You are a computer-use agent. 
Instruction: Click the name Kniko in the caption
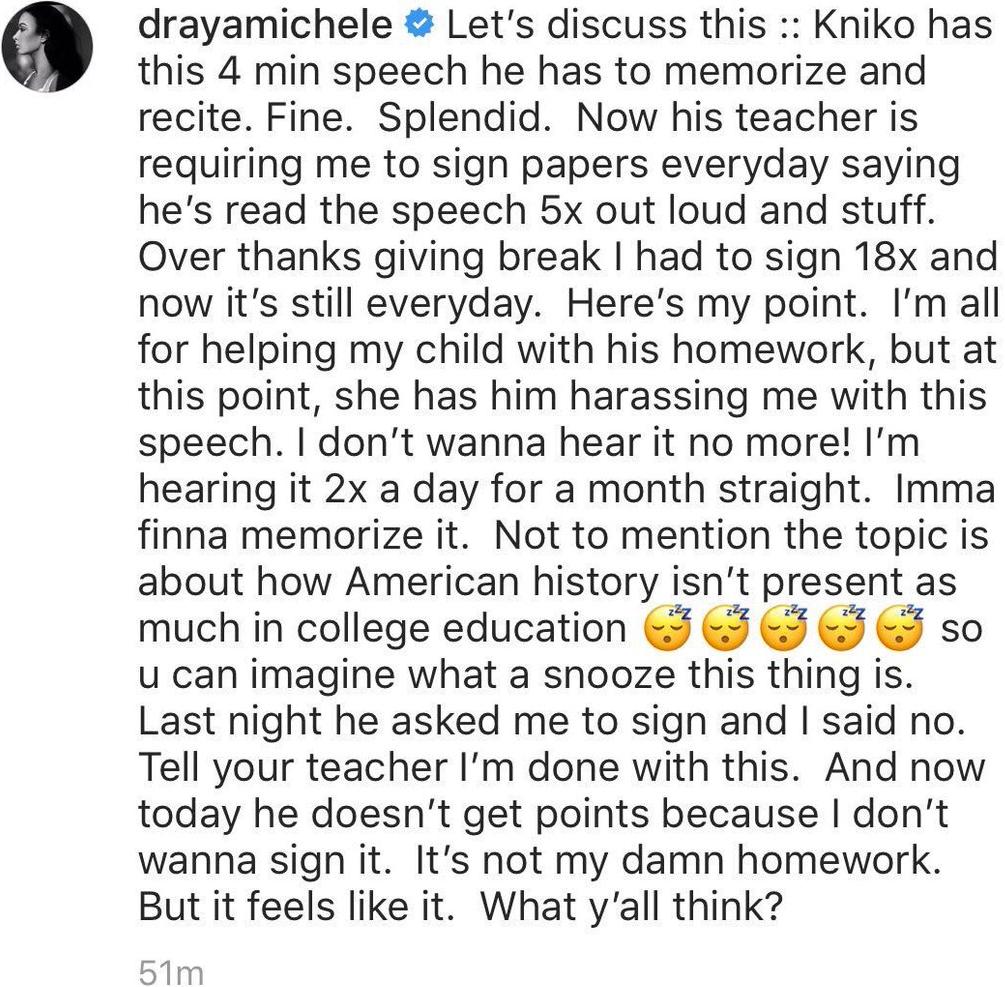pos(862,25)
